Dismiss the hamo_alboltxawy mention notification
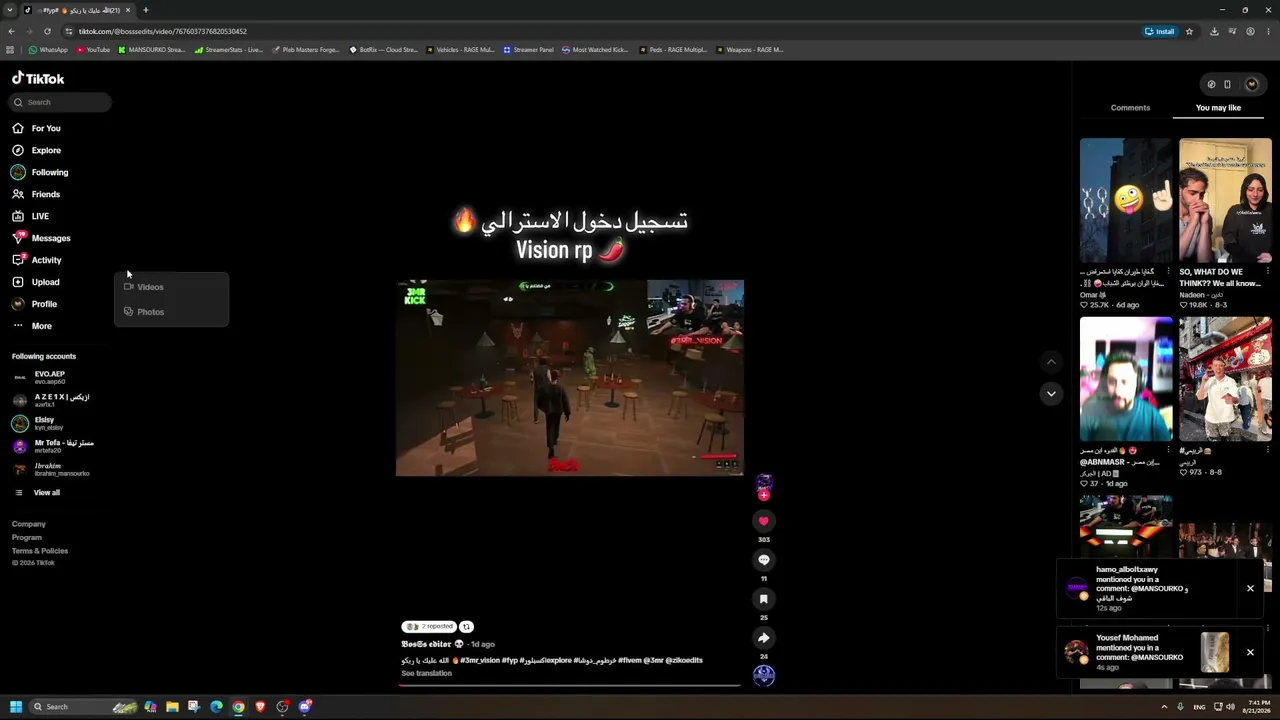1280x720 pixels. coord(1250,588)
